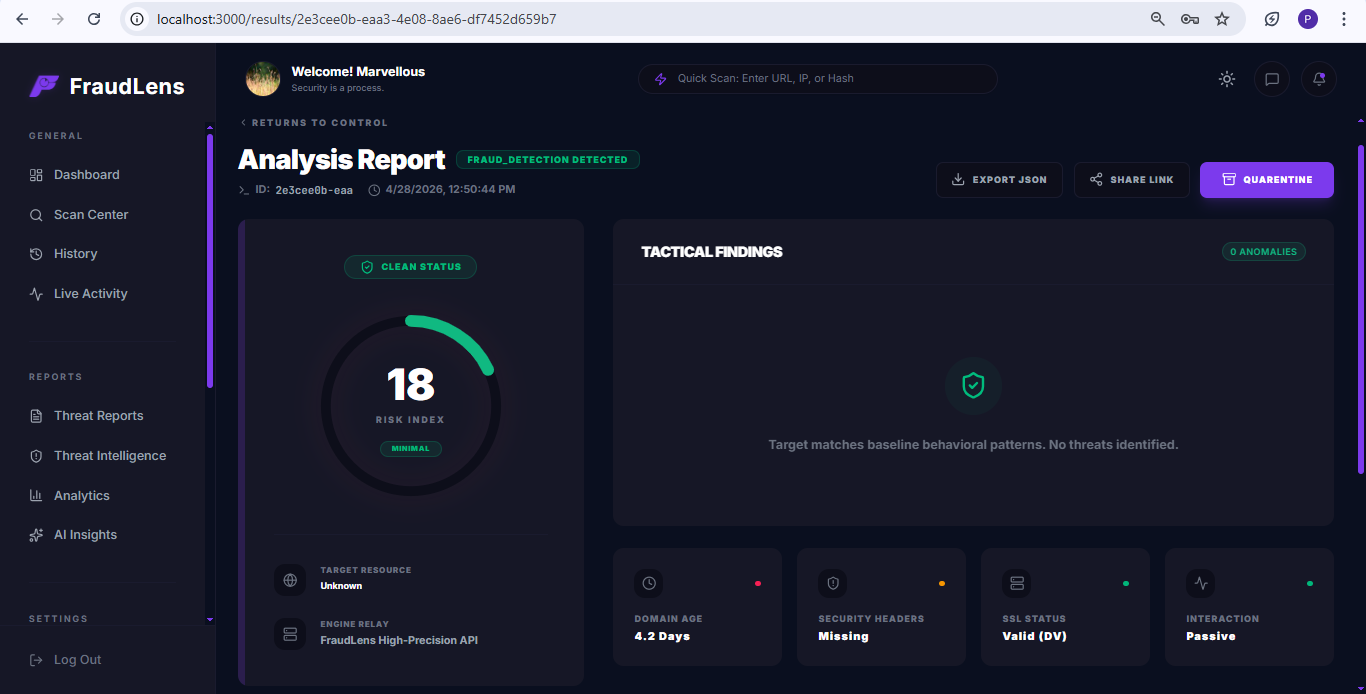The image size is (1366, 694).
Task: Click the main page scrollbar
Action: click(x=1361, y=310)
